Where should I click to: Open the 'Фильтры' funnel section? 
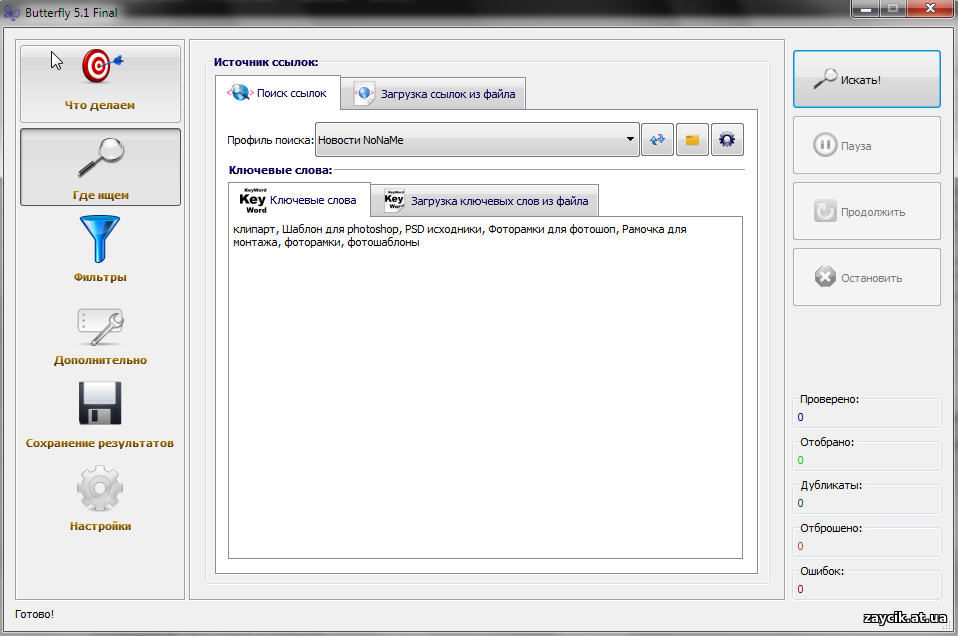(100, 249)
